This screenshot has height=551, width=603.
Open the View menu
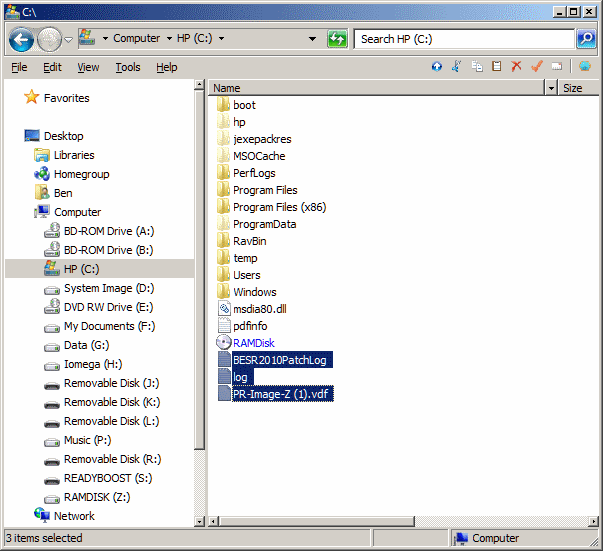point(88,67)
